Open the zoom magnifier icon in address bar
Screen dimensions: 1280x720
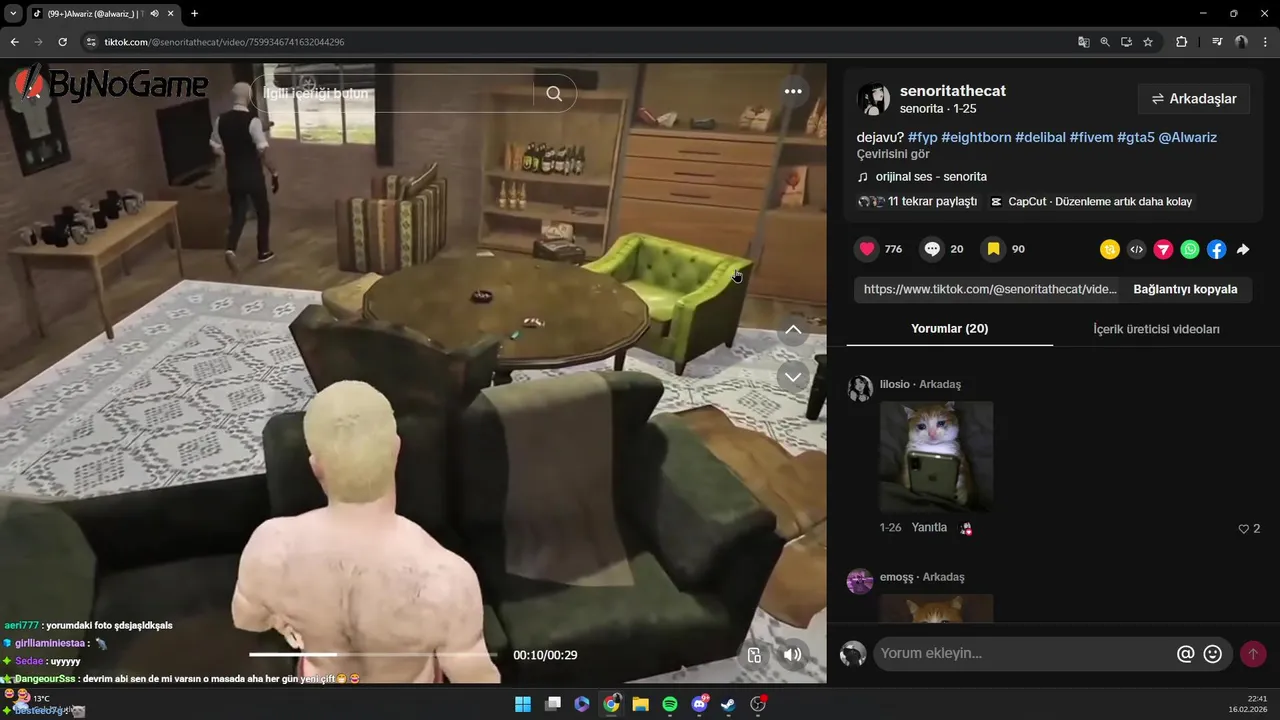coord(1105,42)
